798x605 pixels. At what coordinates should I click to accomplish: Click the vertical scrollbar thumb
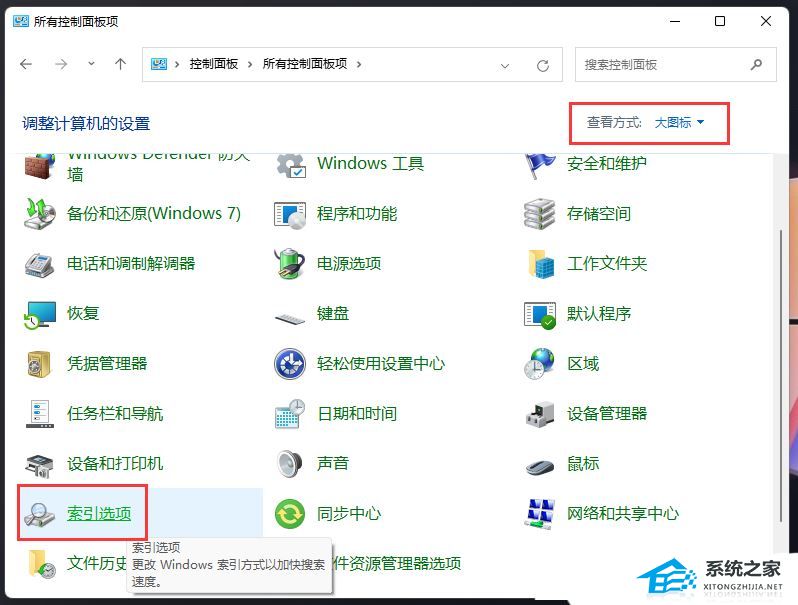(781, 376)
